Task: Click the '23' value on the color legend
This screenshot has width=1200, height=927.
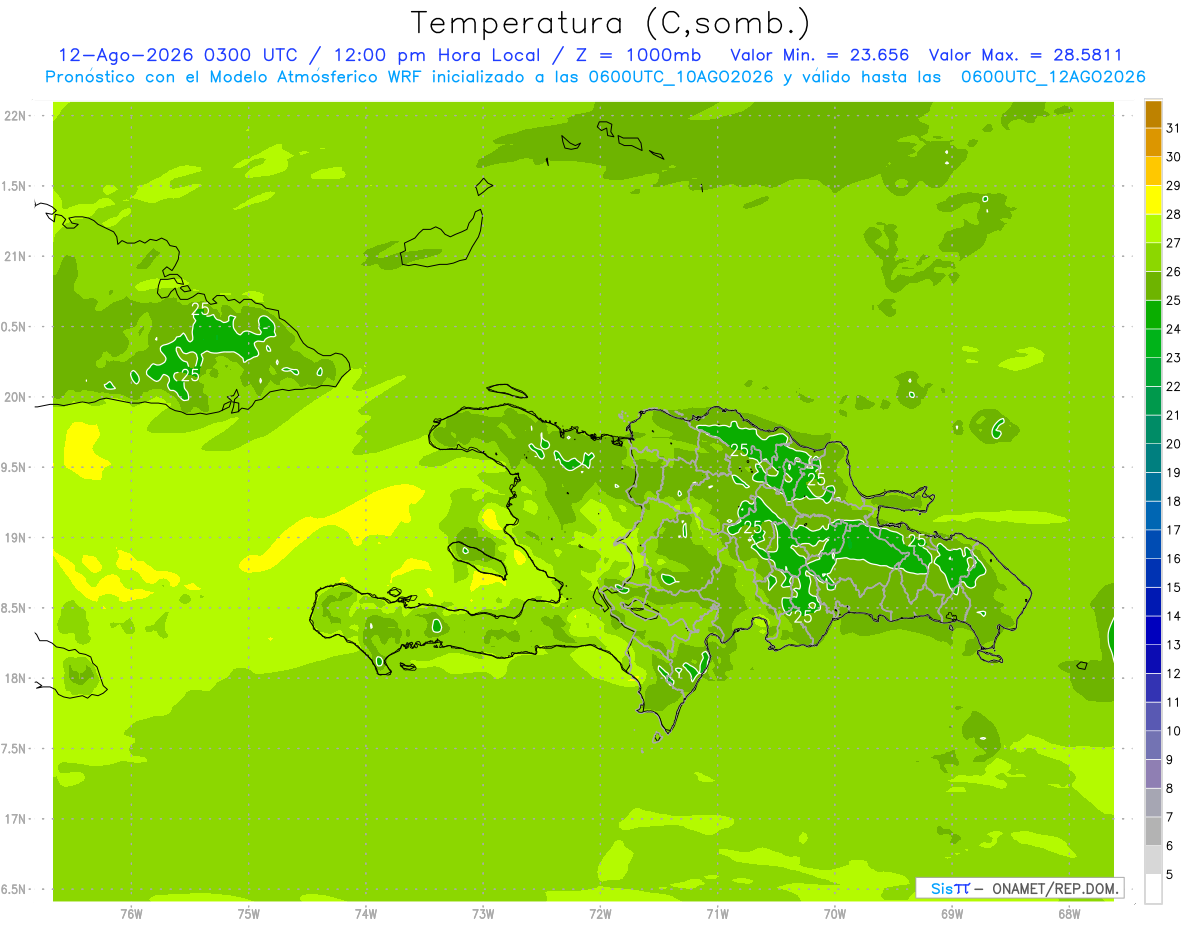Action: coord(1174,358)
